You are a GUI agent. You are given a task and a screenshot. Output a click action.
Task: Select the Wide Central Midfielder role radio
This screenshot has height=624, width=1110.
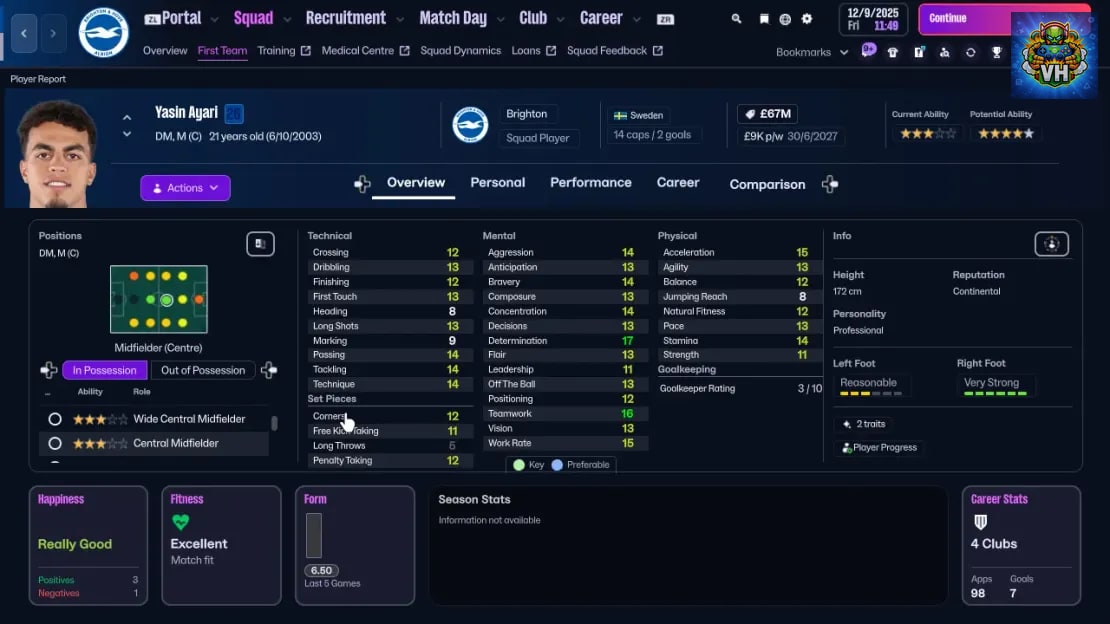55,419
